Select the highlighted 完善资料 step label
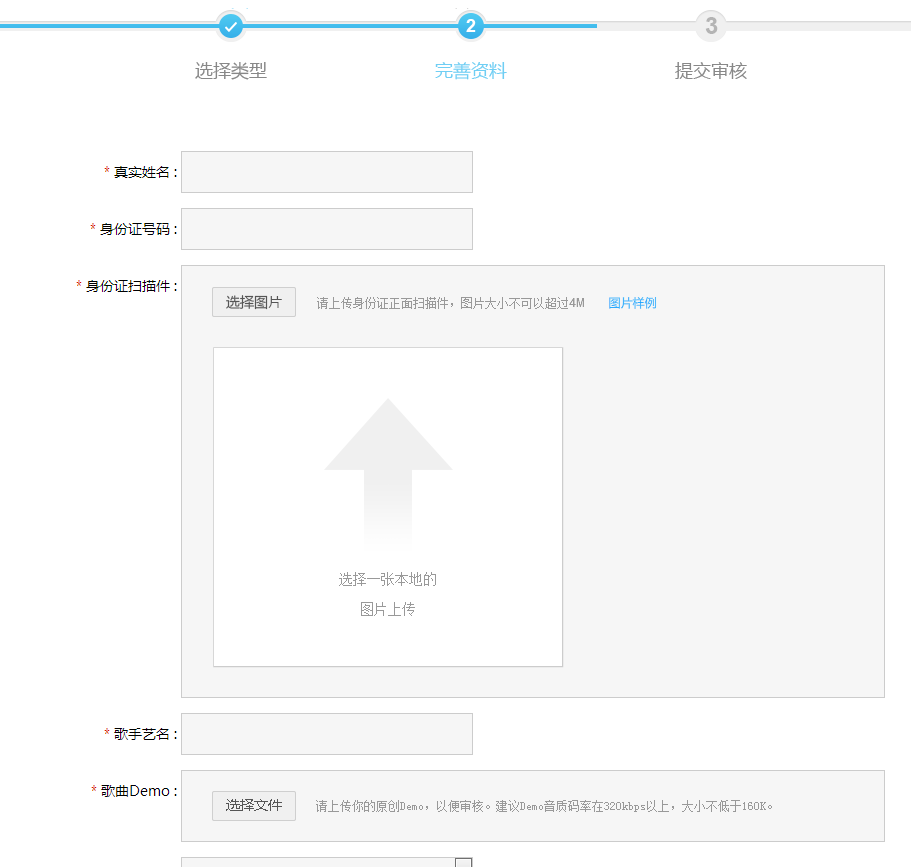 [471, 70]
